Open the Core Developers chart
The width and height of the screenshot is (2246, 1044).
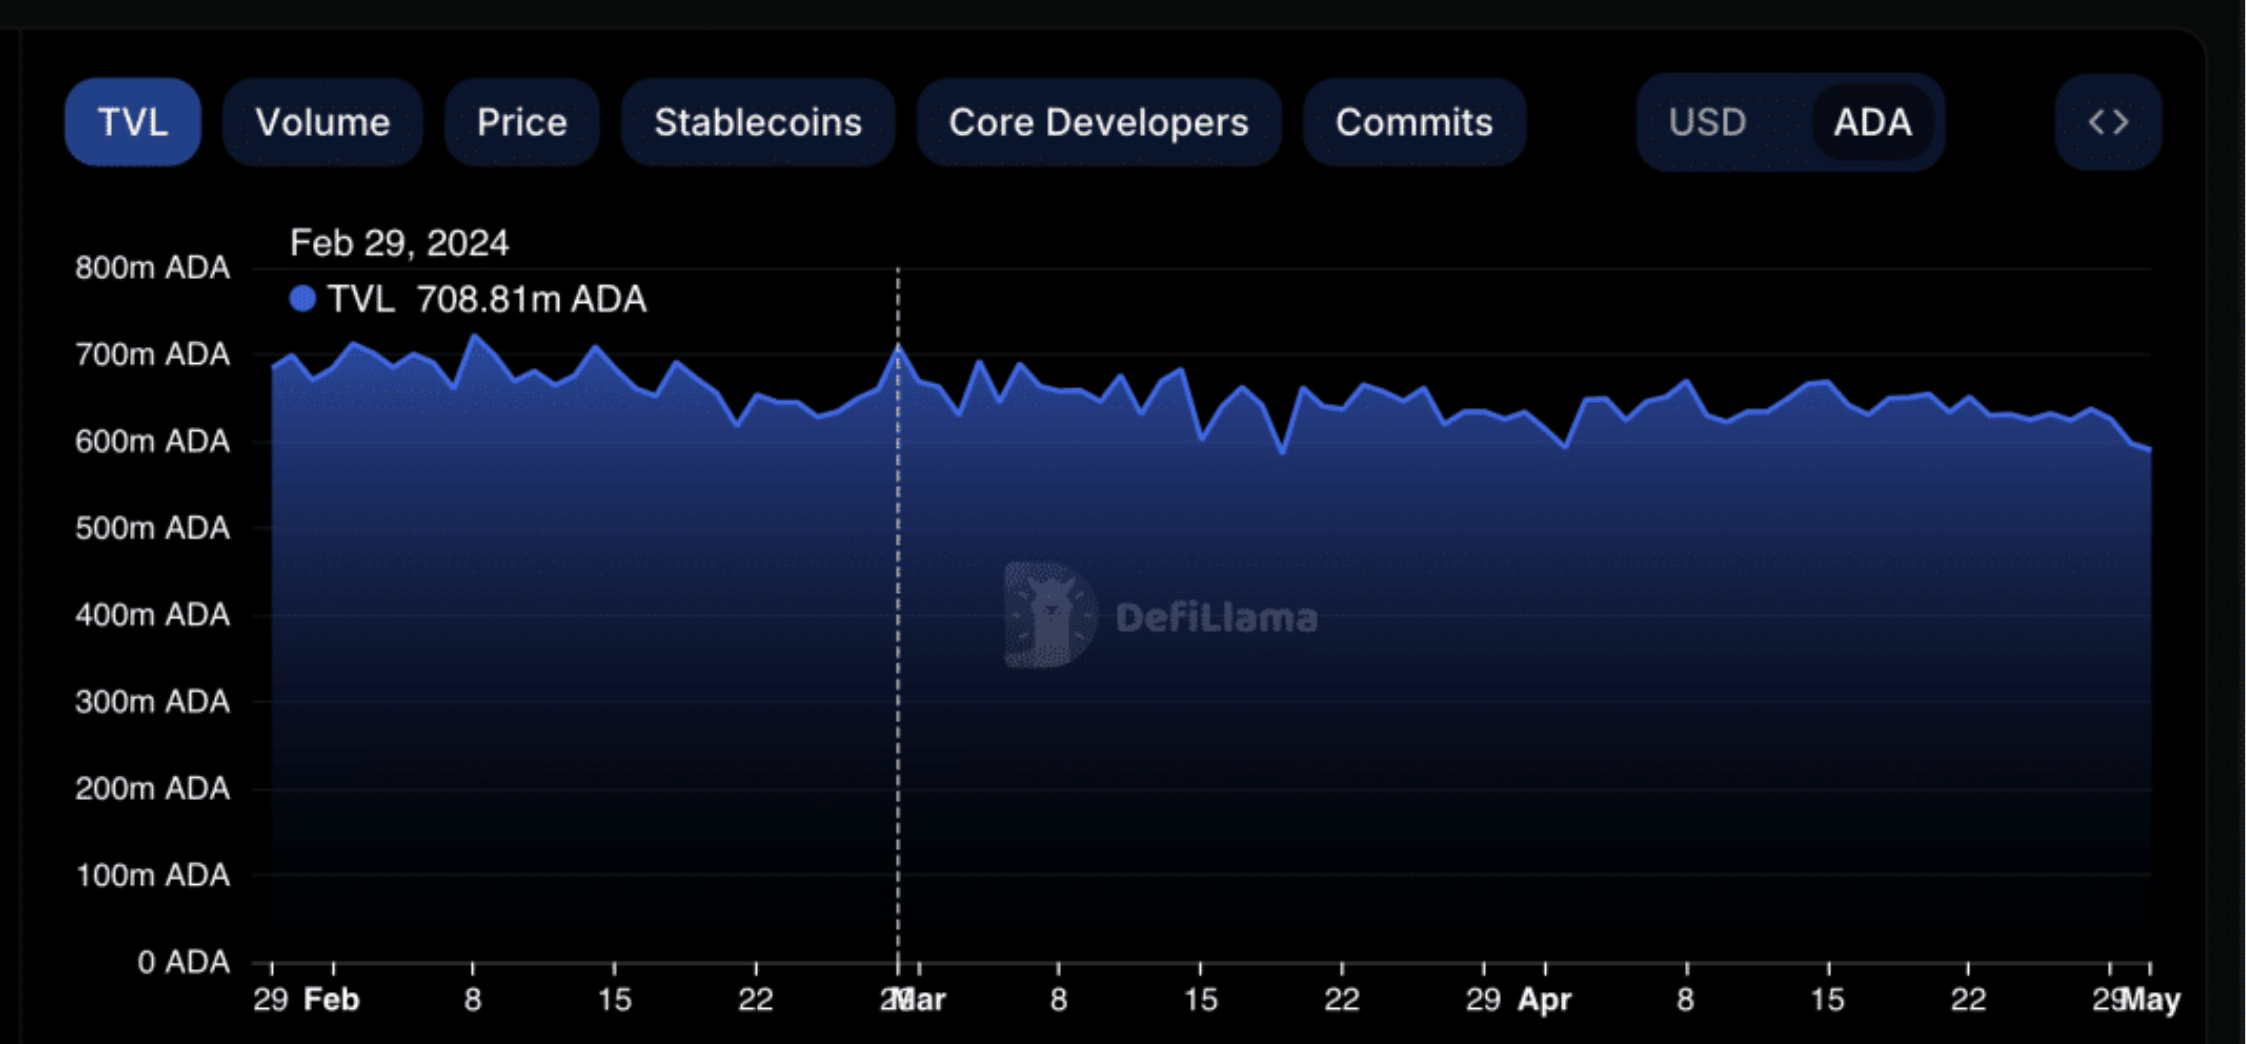(1098, 122)
